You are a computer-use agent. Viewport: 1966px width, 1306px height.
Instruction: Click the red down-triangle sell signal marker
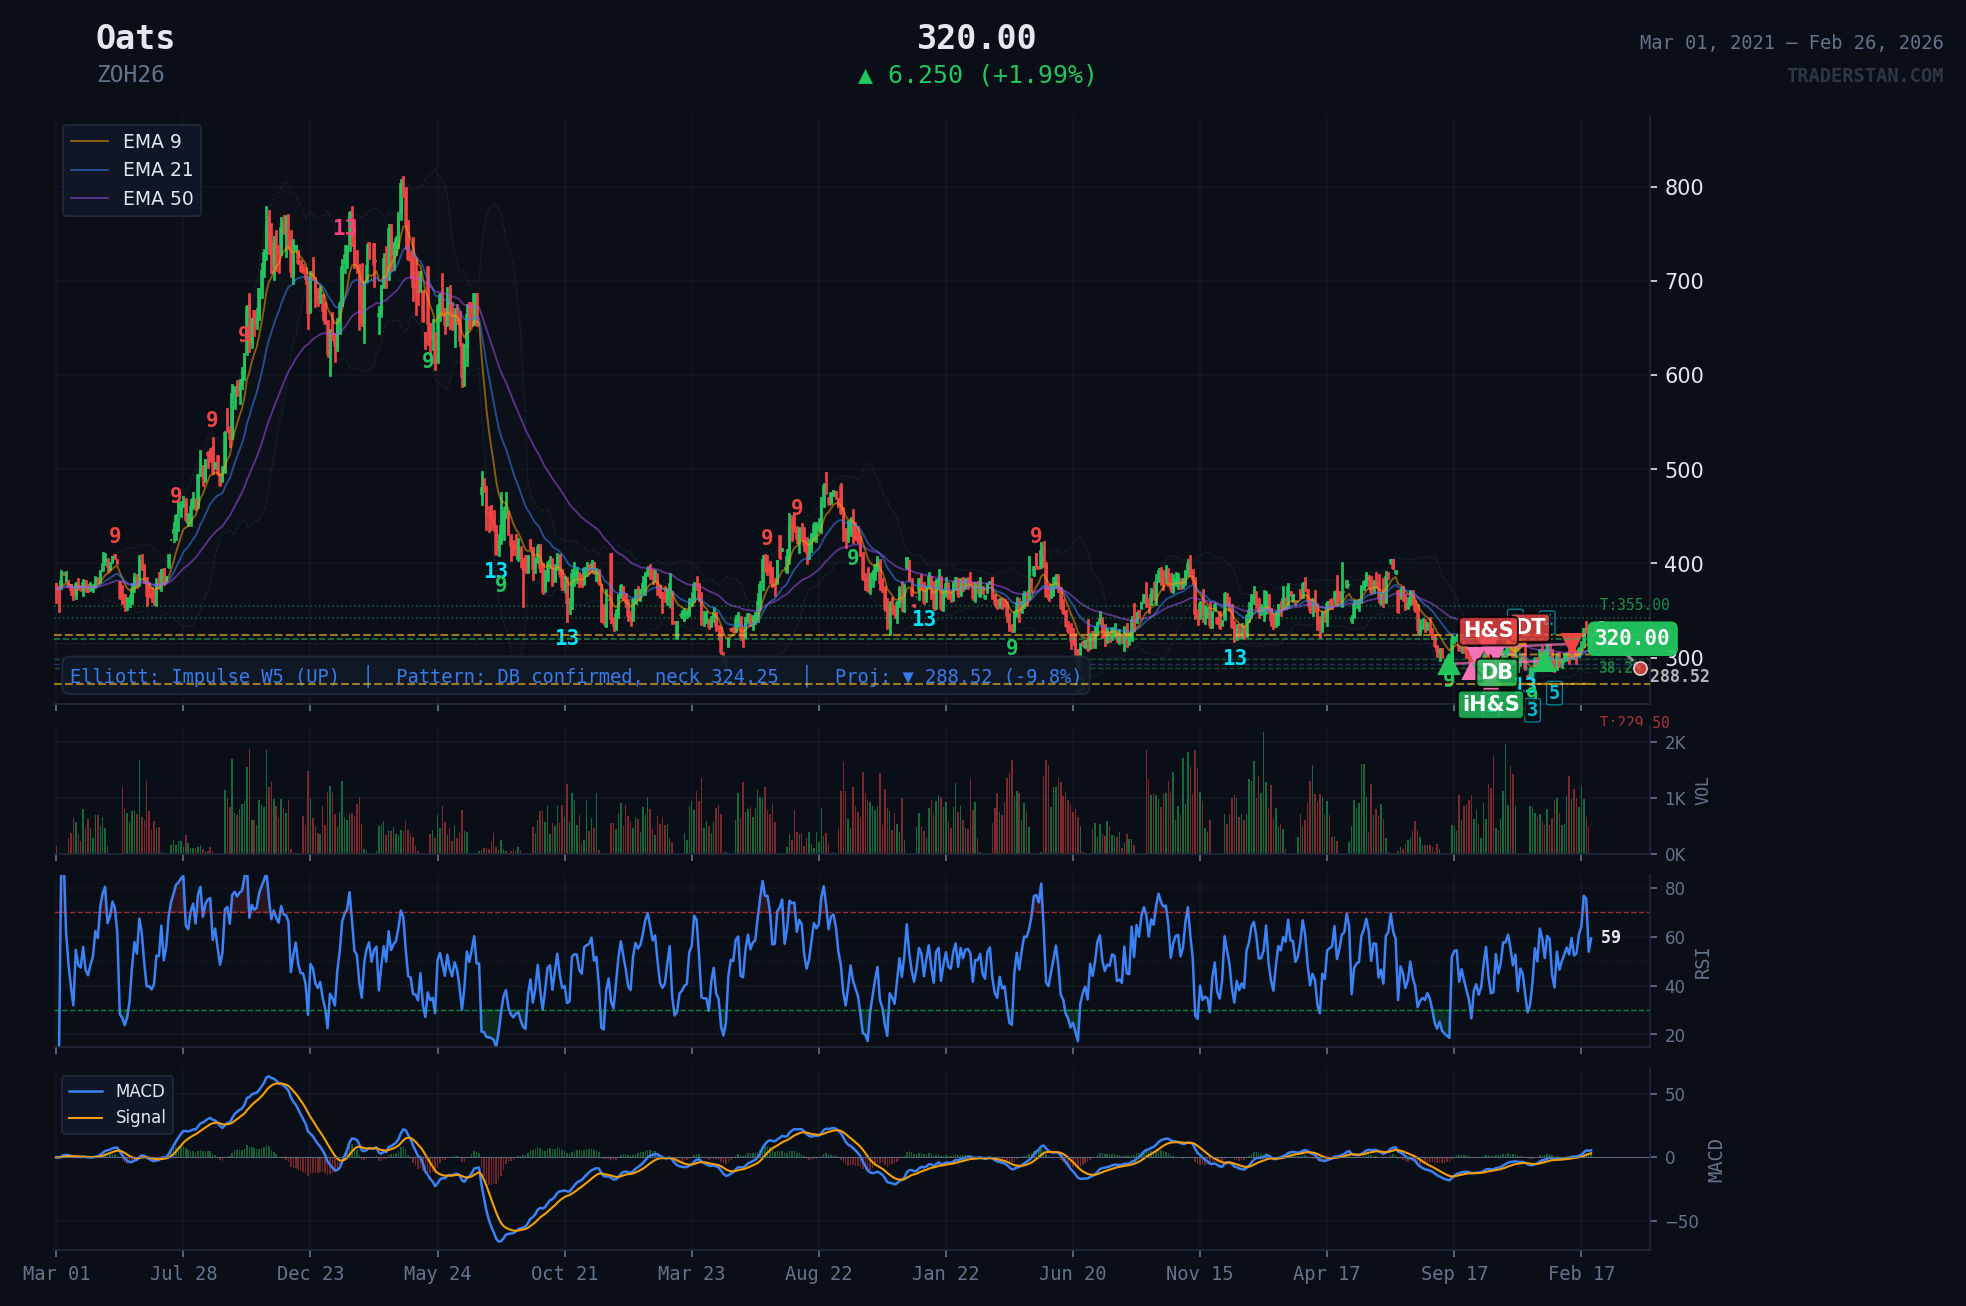click(1571, 643)
